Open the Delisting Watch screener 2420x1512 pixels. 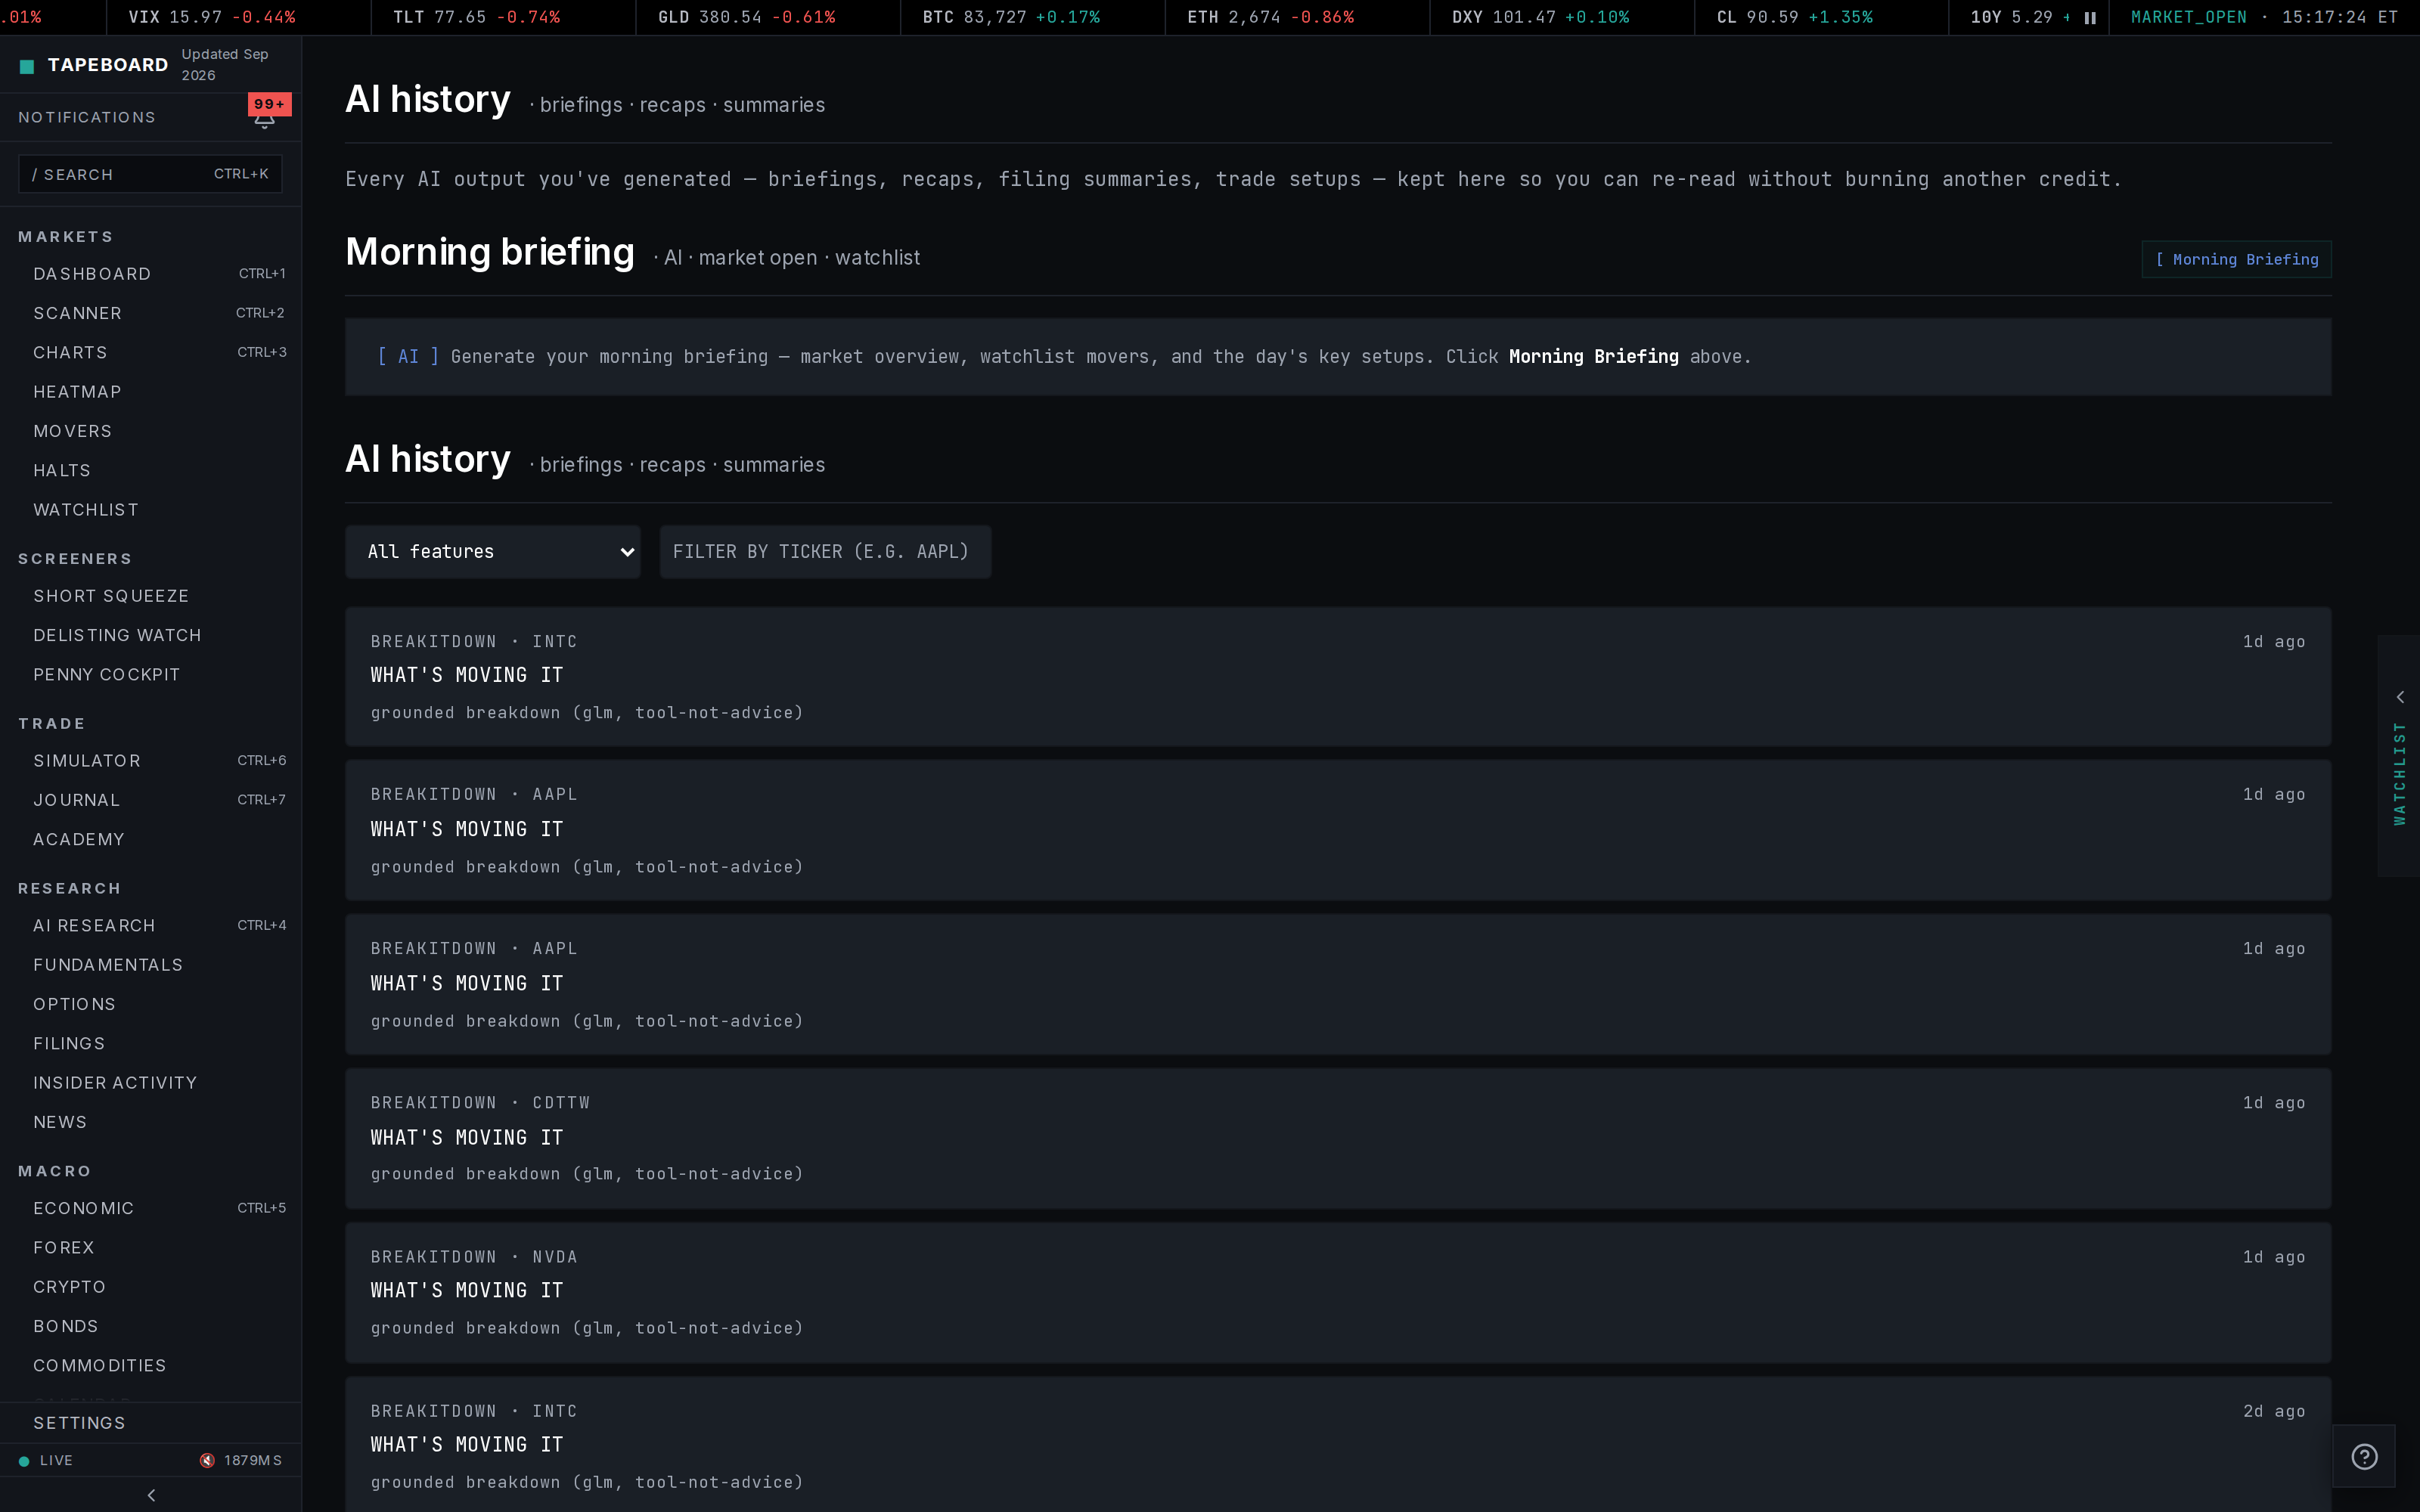click(151, 635)
